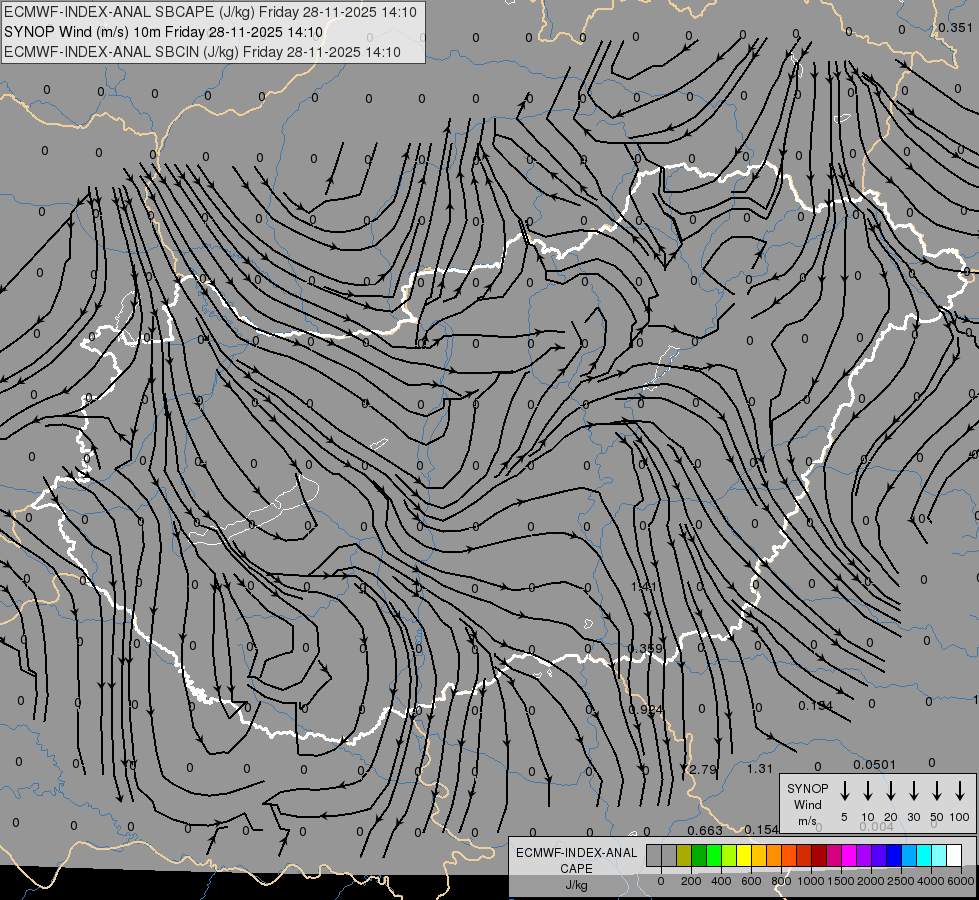Click the SYNOP Wind 10m title line
The image size is (979, 900).
coord(164,32)
